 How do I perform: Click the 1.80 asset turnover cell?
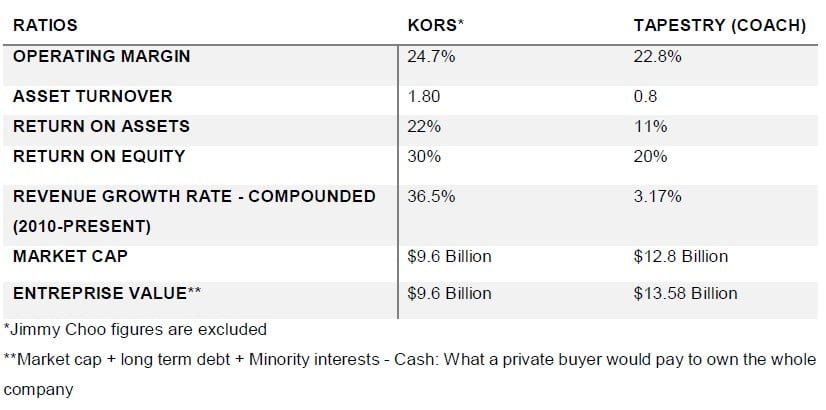pos(424,97)
